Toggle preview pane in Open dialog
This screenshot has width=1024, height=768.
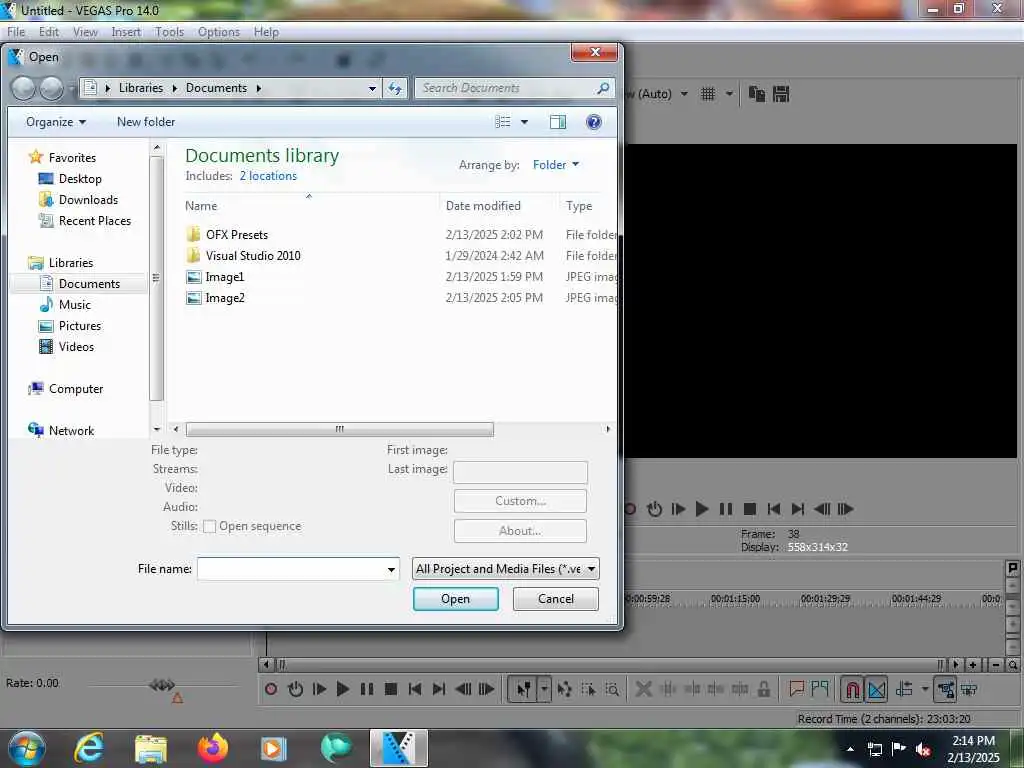(558, 122)
